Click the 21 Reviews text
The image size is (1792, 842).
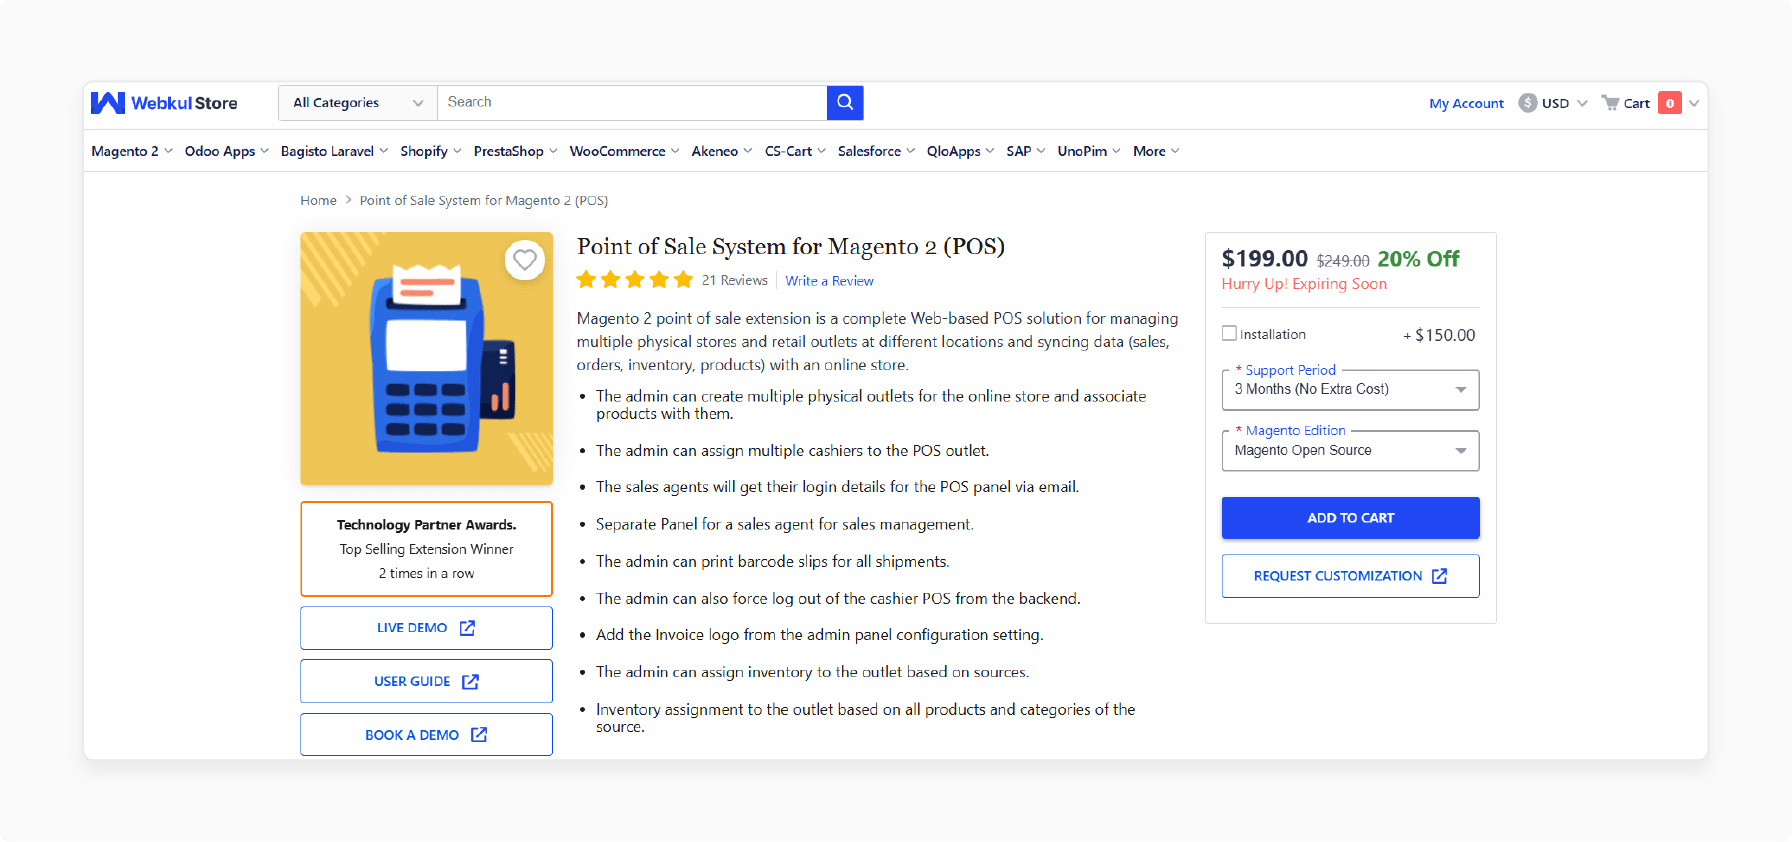pyautogui.click(x=735, y=281)
